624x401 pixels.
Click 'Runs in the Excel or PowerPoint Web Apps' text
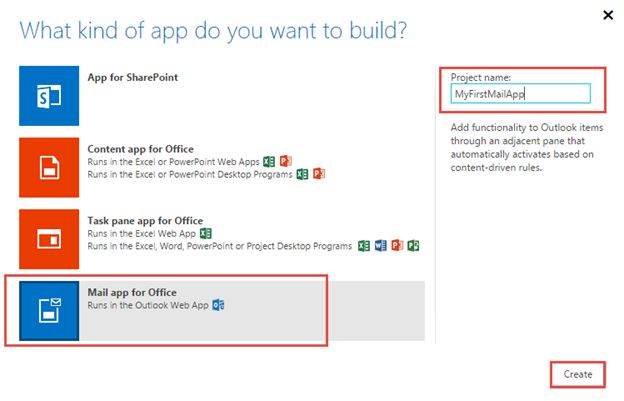click(x=174, y=162)
